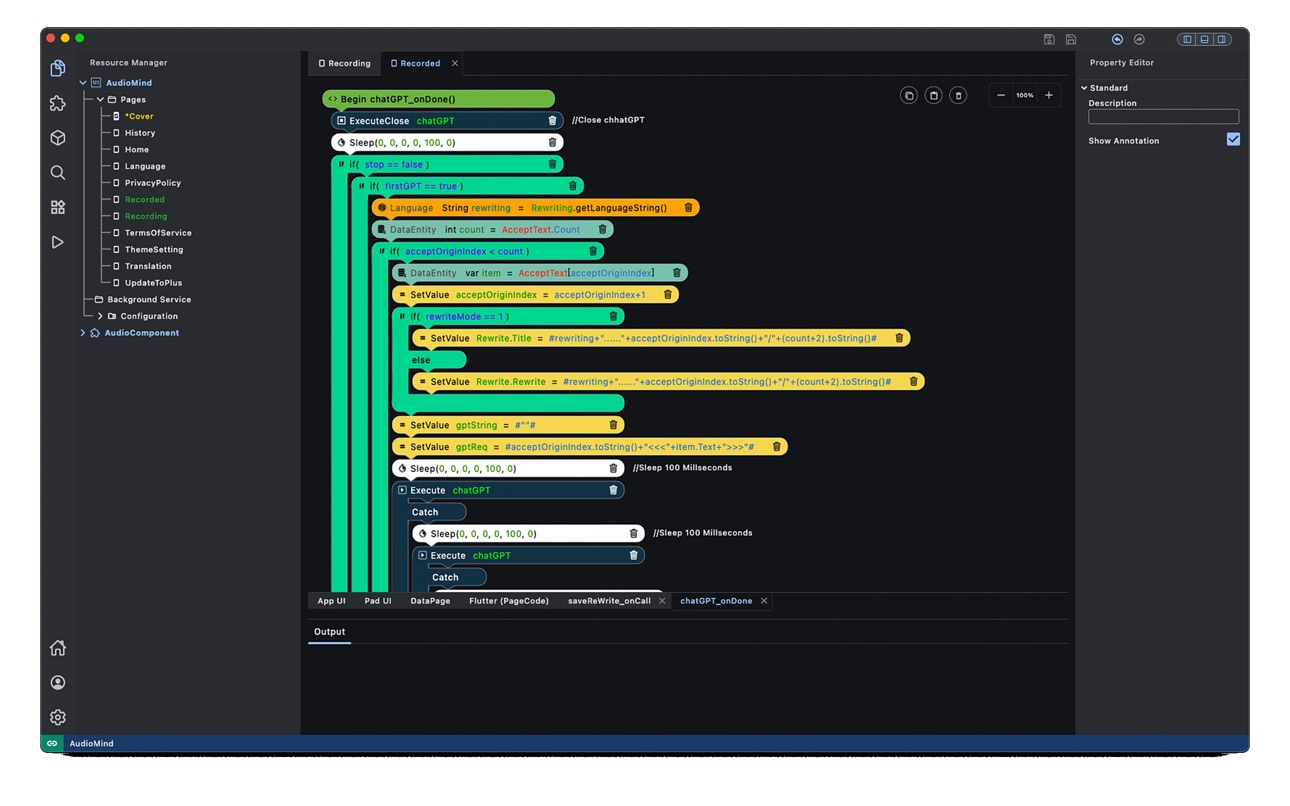Select the Begin chatGPT_onDone() block
The height and width of the screenshot is (806, 1290).
(438, 99)
